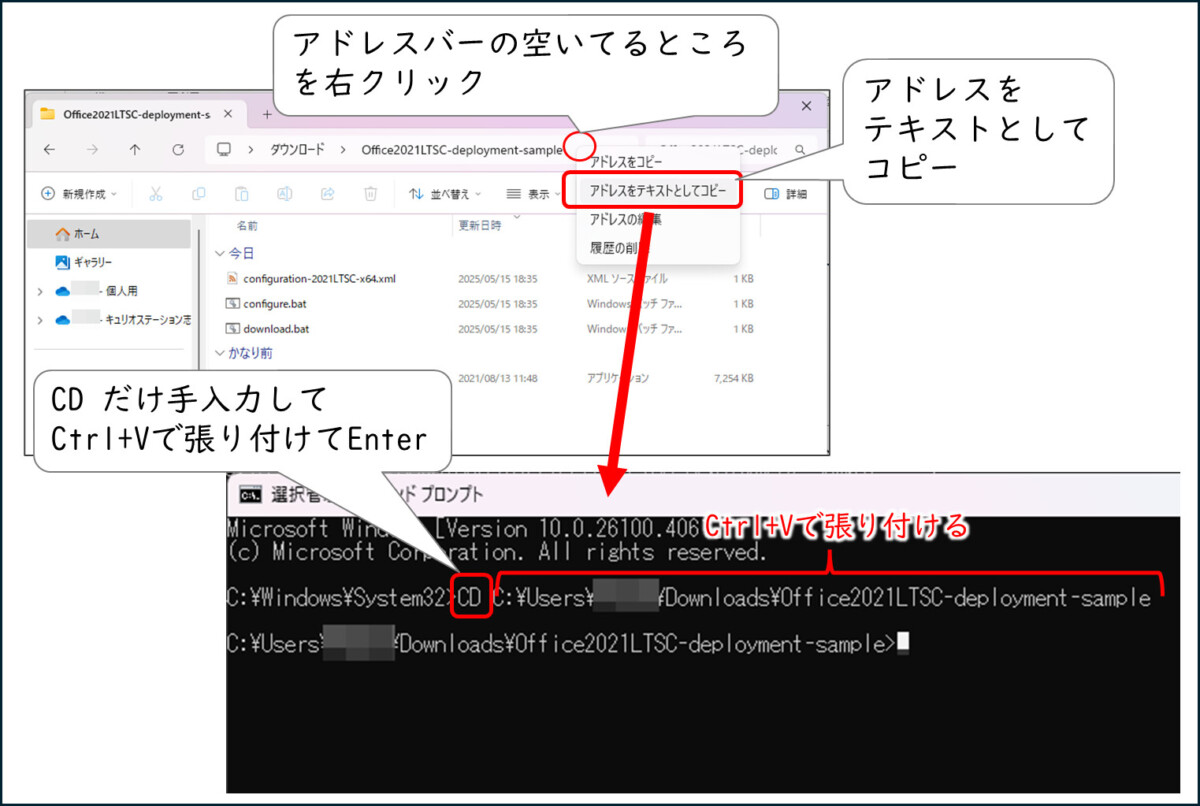Click the search magnifier icon in Explorer
1200x806 pixels.
pyautogui.click(x=799, y=150)
